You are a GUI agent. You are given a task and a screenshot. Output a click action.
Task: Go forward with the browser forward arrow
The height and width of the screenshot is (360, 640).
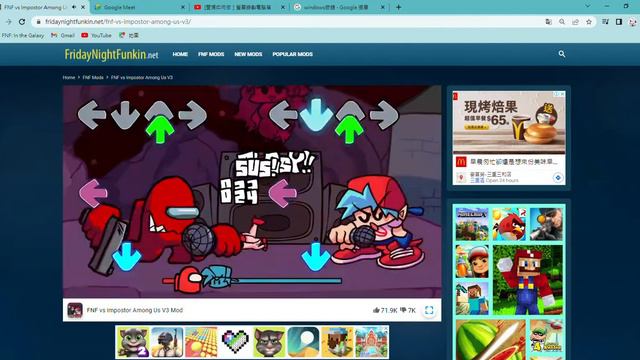[9, 22]
